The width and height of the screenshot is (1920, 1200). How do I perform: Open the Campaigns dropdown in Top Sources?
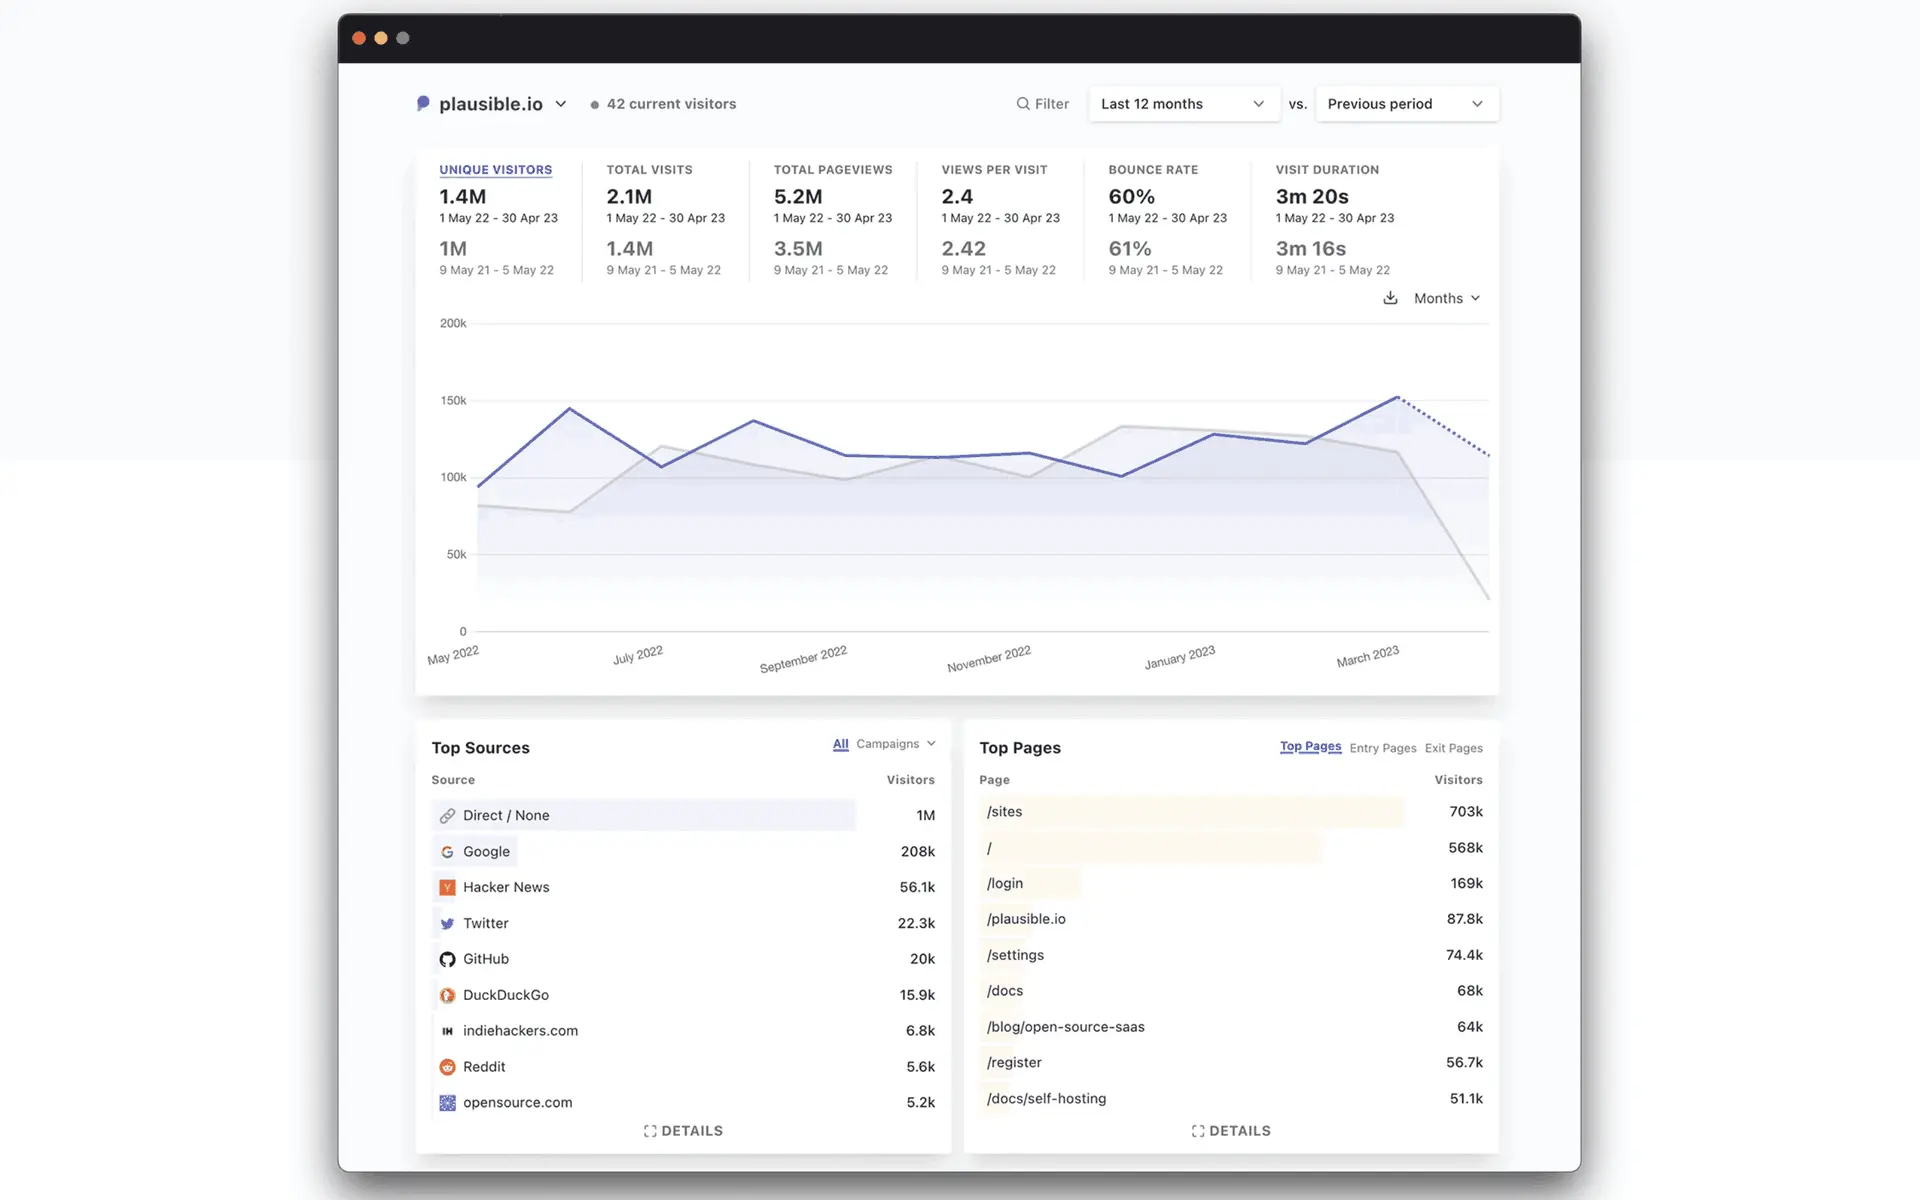[895, 744]
